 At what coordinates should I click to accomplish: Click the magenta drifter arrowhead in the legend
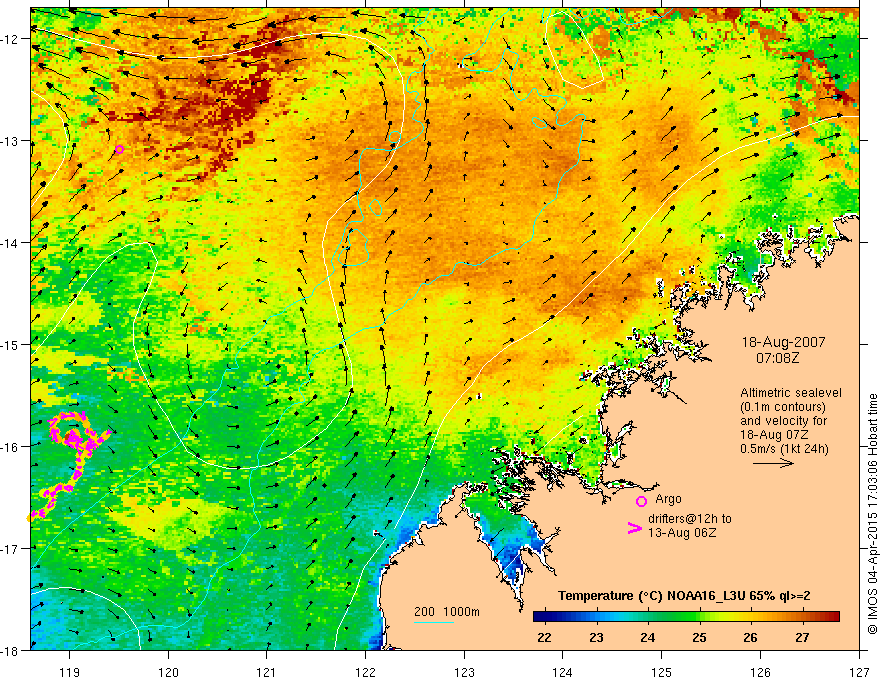click(x=634, y=529)
